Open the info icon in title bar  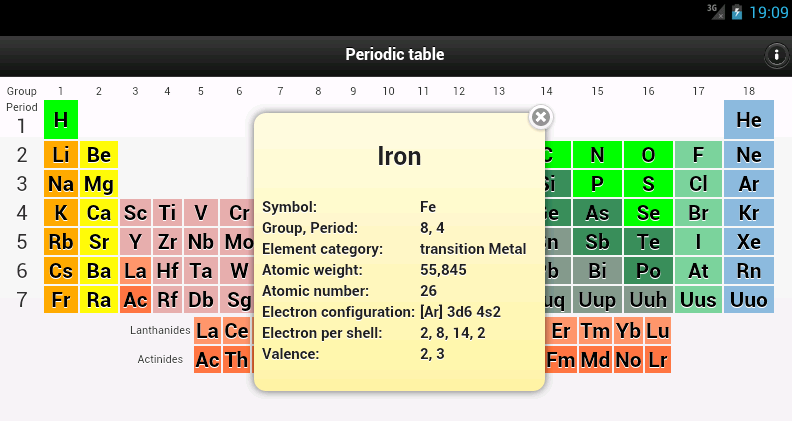pyautogui.click(x=776, y=55)
